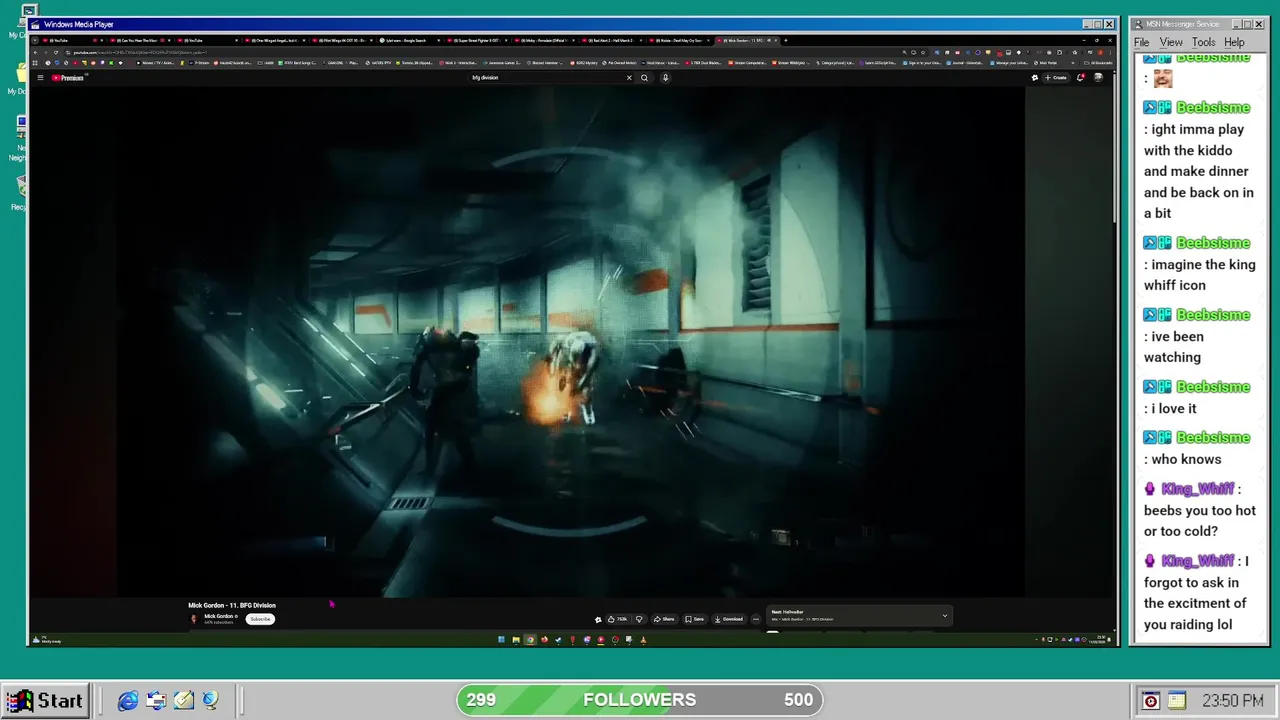1280x720 pixels.
Task: Open the Mick Gordon channel name link
Action: [x=219, y=616]
